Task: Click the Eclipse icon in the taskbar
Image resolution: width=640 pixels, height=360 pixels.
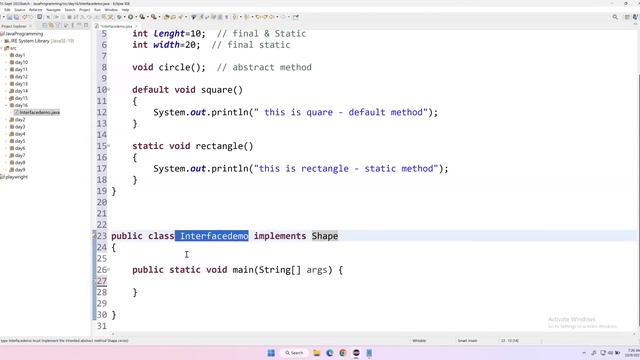Action: tap(356, 353)
